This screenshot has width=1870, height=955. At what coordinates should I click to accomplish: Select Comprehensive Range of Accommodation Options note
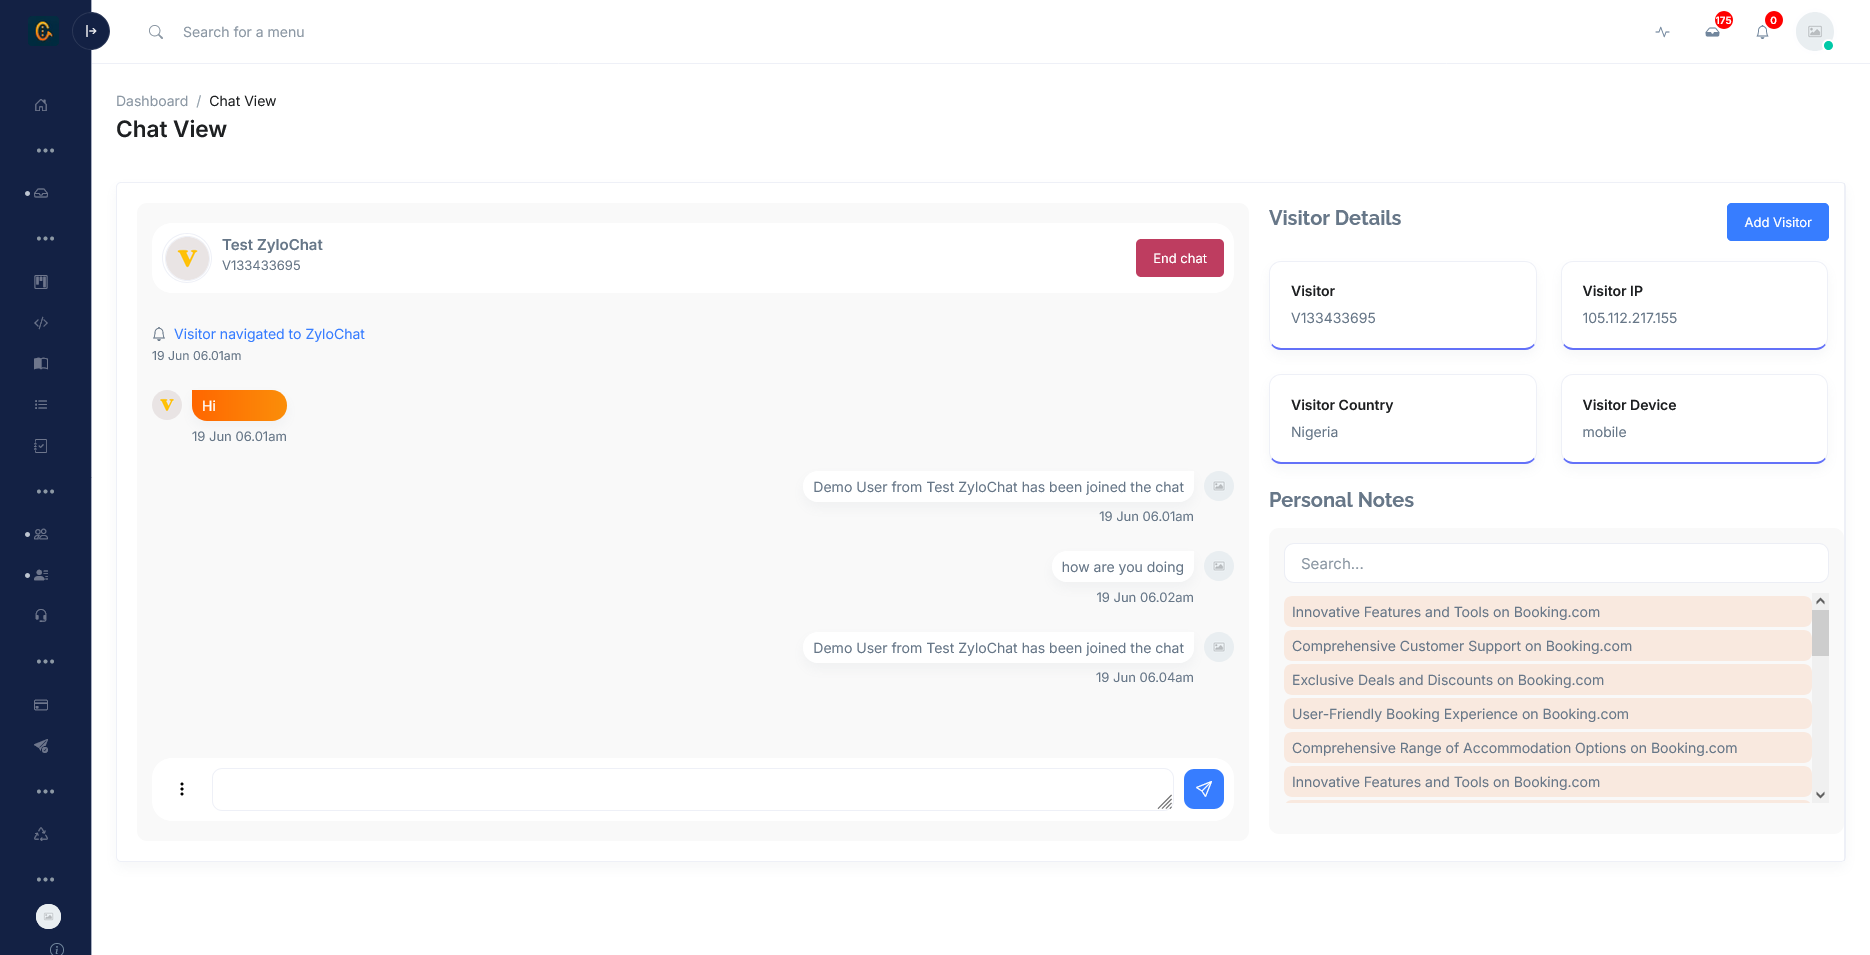coord(1547,748)
